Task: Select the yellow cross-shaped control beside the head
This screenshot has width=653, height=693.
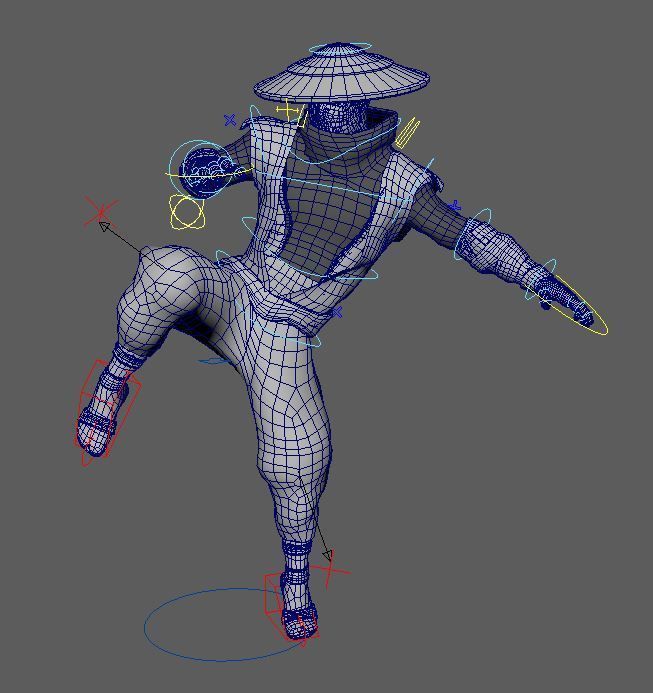Action: click(288, 110)
